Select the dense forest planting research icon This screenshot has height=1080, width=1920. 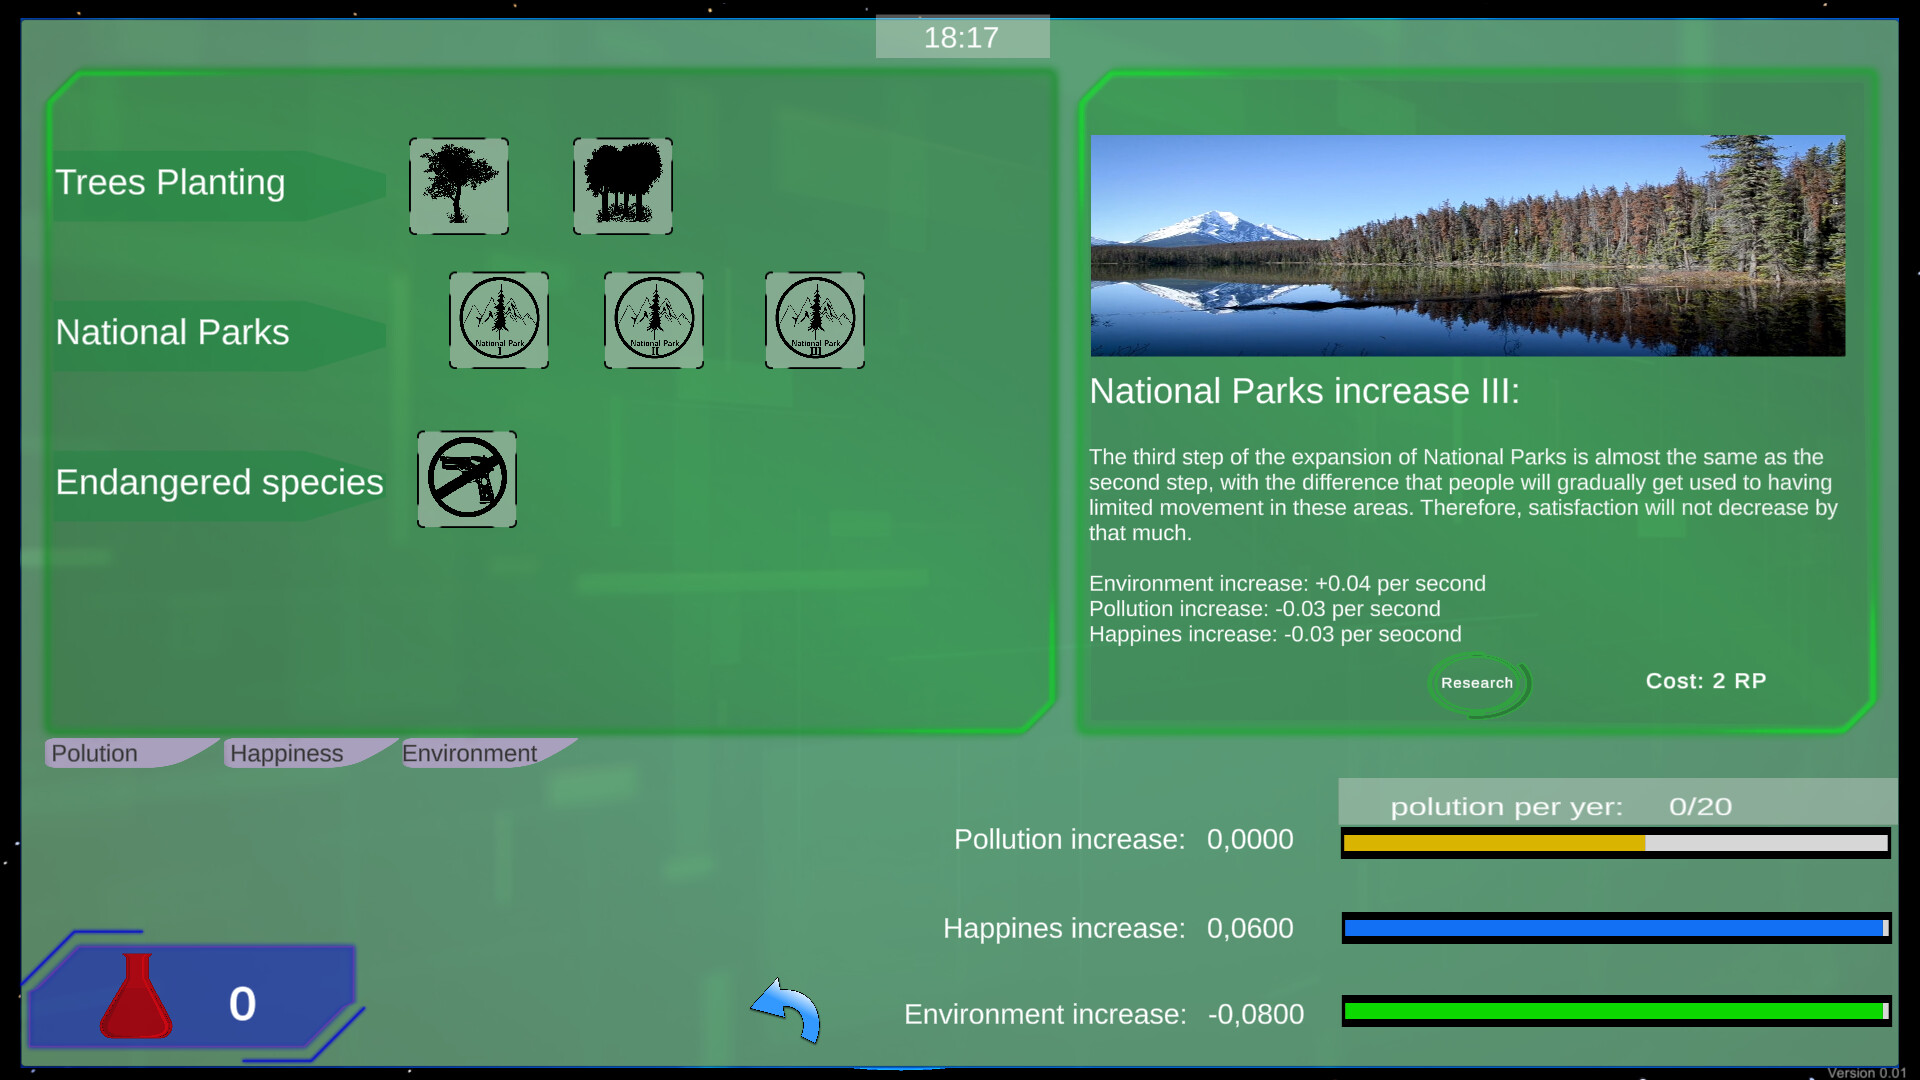click(622, 186)
